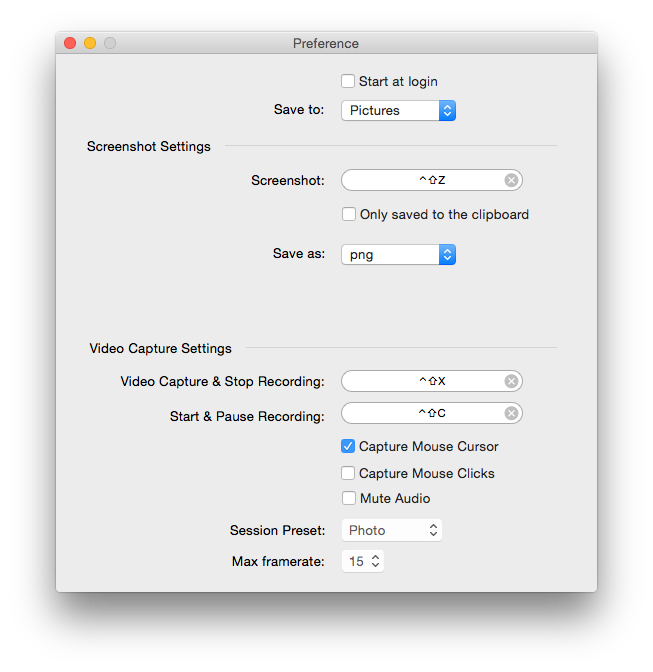
Task: Click the red close window button
Action: [70, 43]
